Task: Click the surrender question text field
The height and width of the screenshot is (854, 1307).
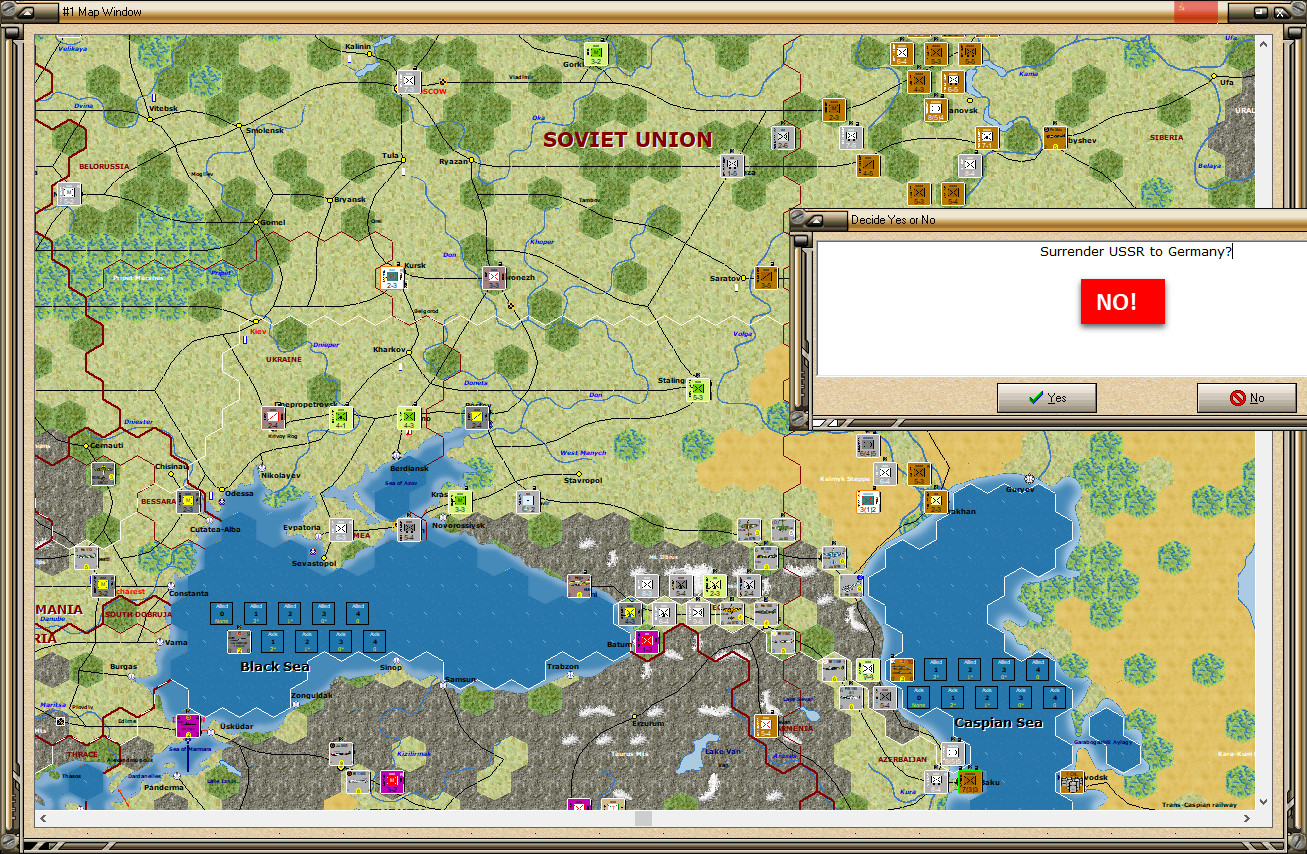Action: pos(1062,308)
